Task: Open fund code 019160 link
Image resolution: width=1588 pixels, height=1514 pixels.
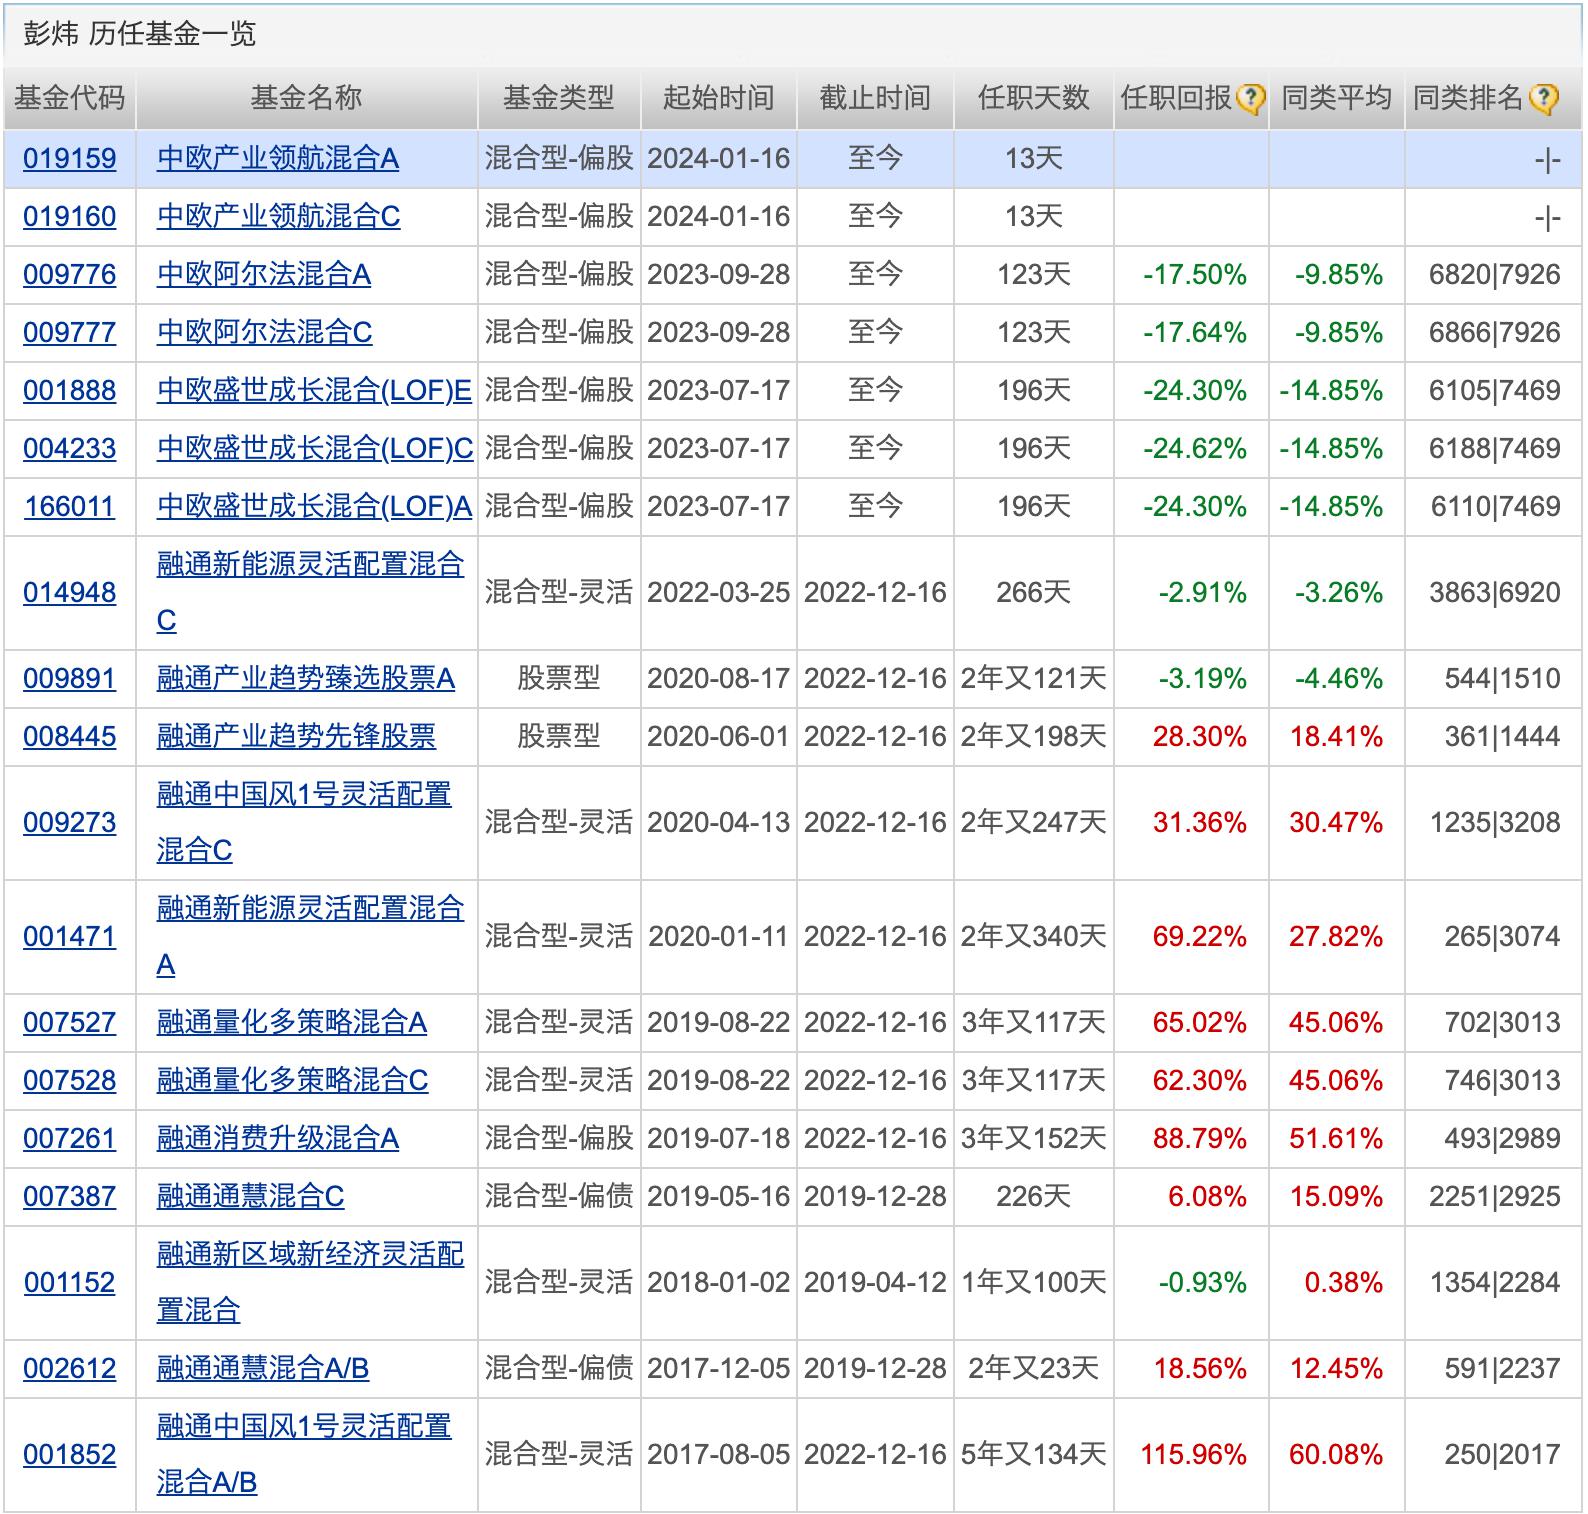Action: [x=69, y=217]
